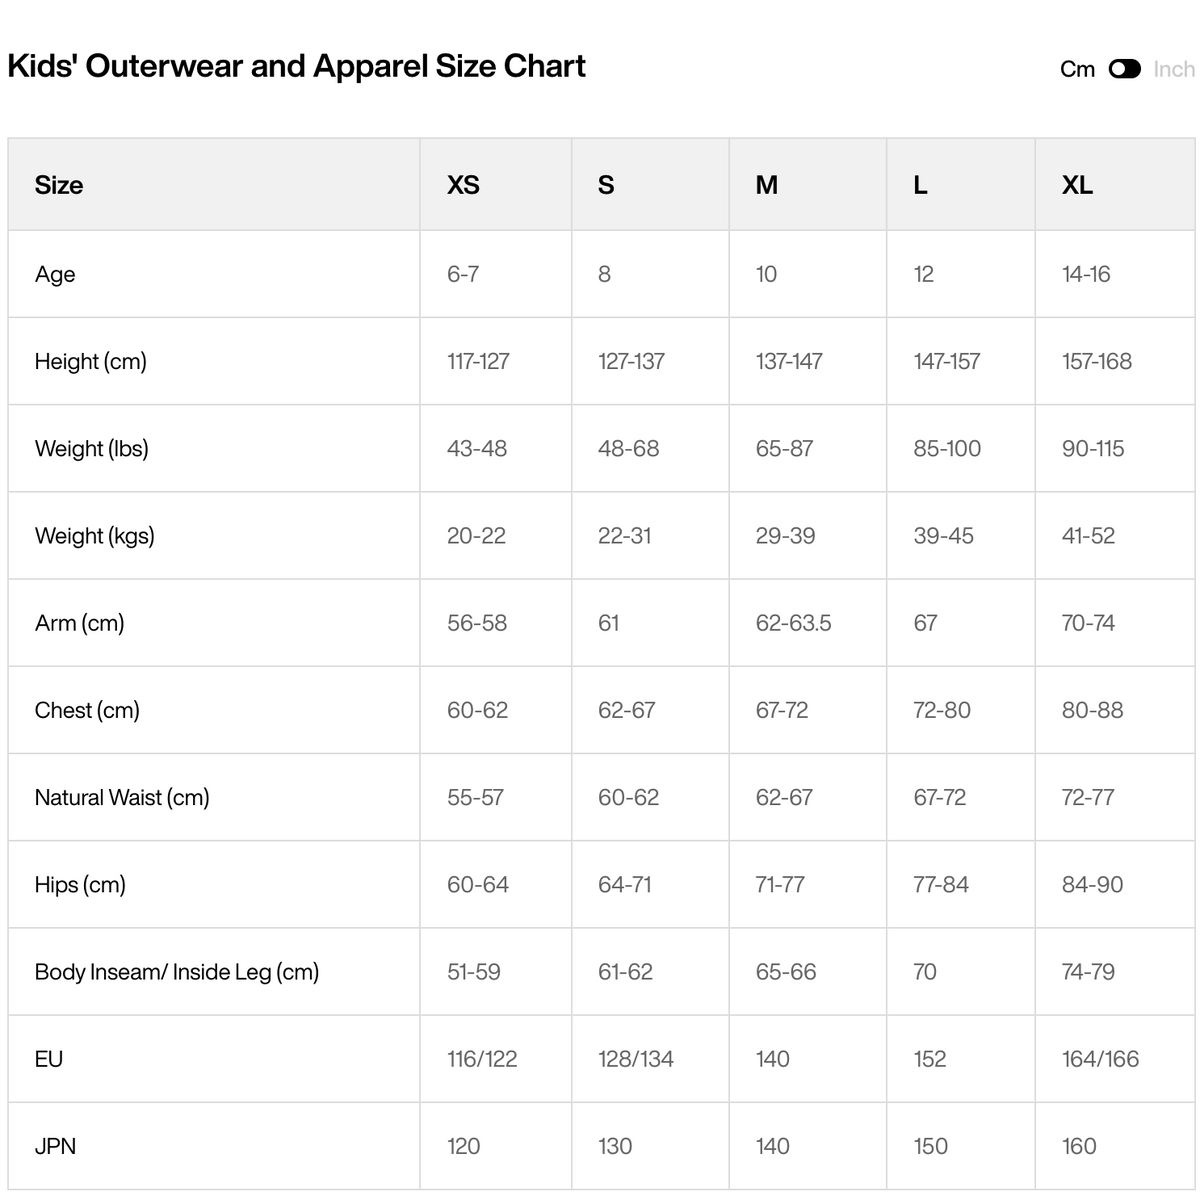Viewport: 1200px width, 1200px height.
Task: Toggle the Cm/Inch unit switch
Action: tap(1125, 69)
